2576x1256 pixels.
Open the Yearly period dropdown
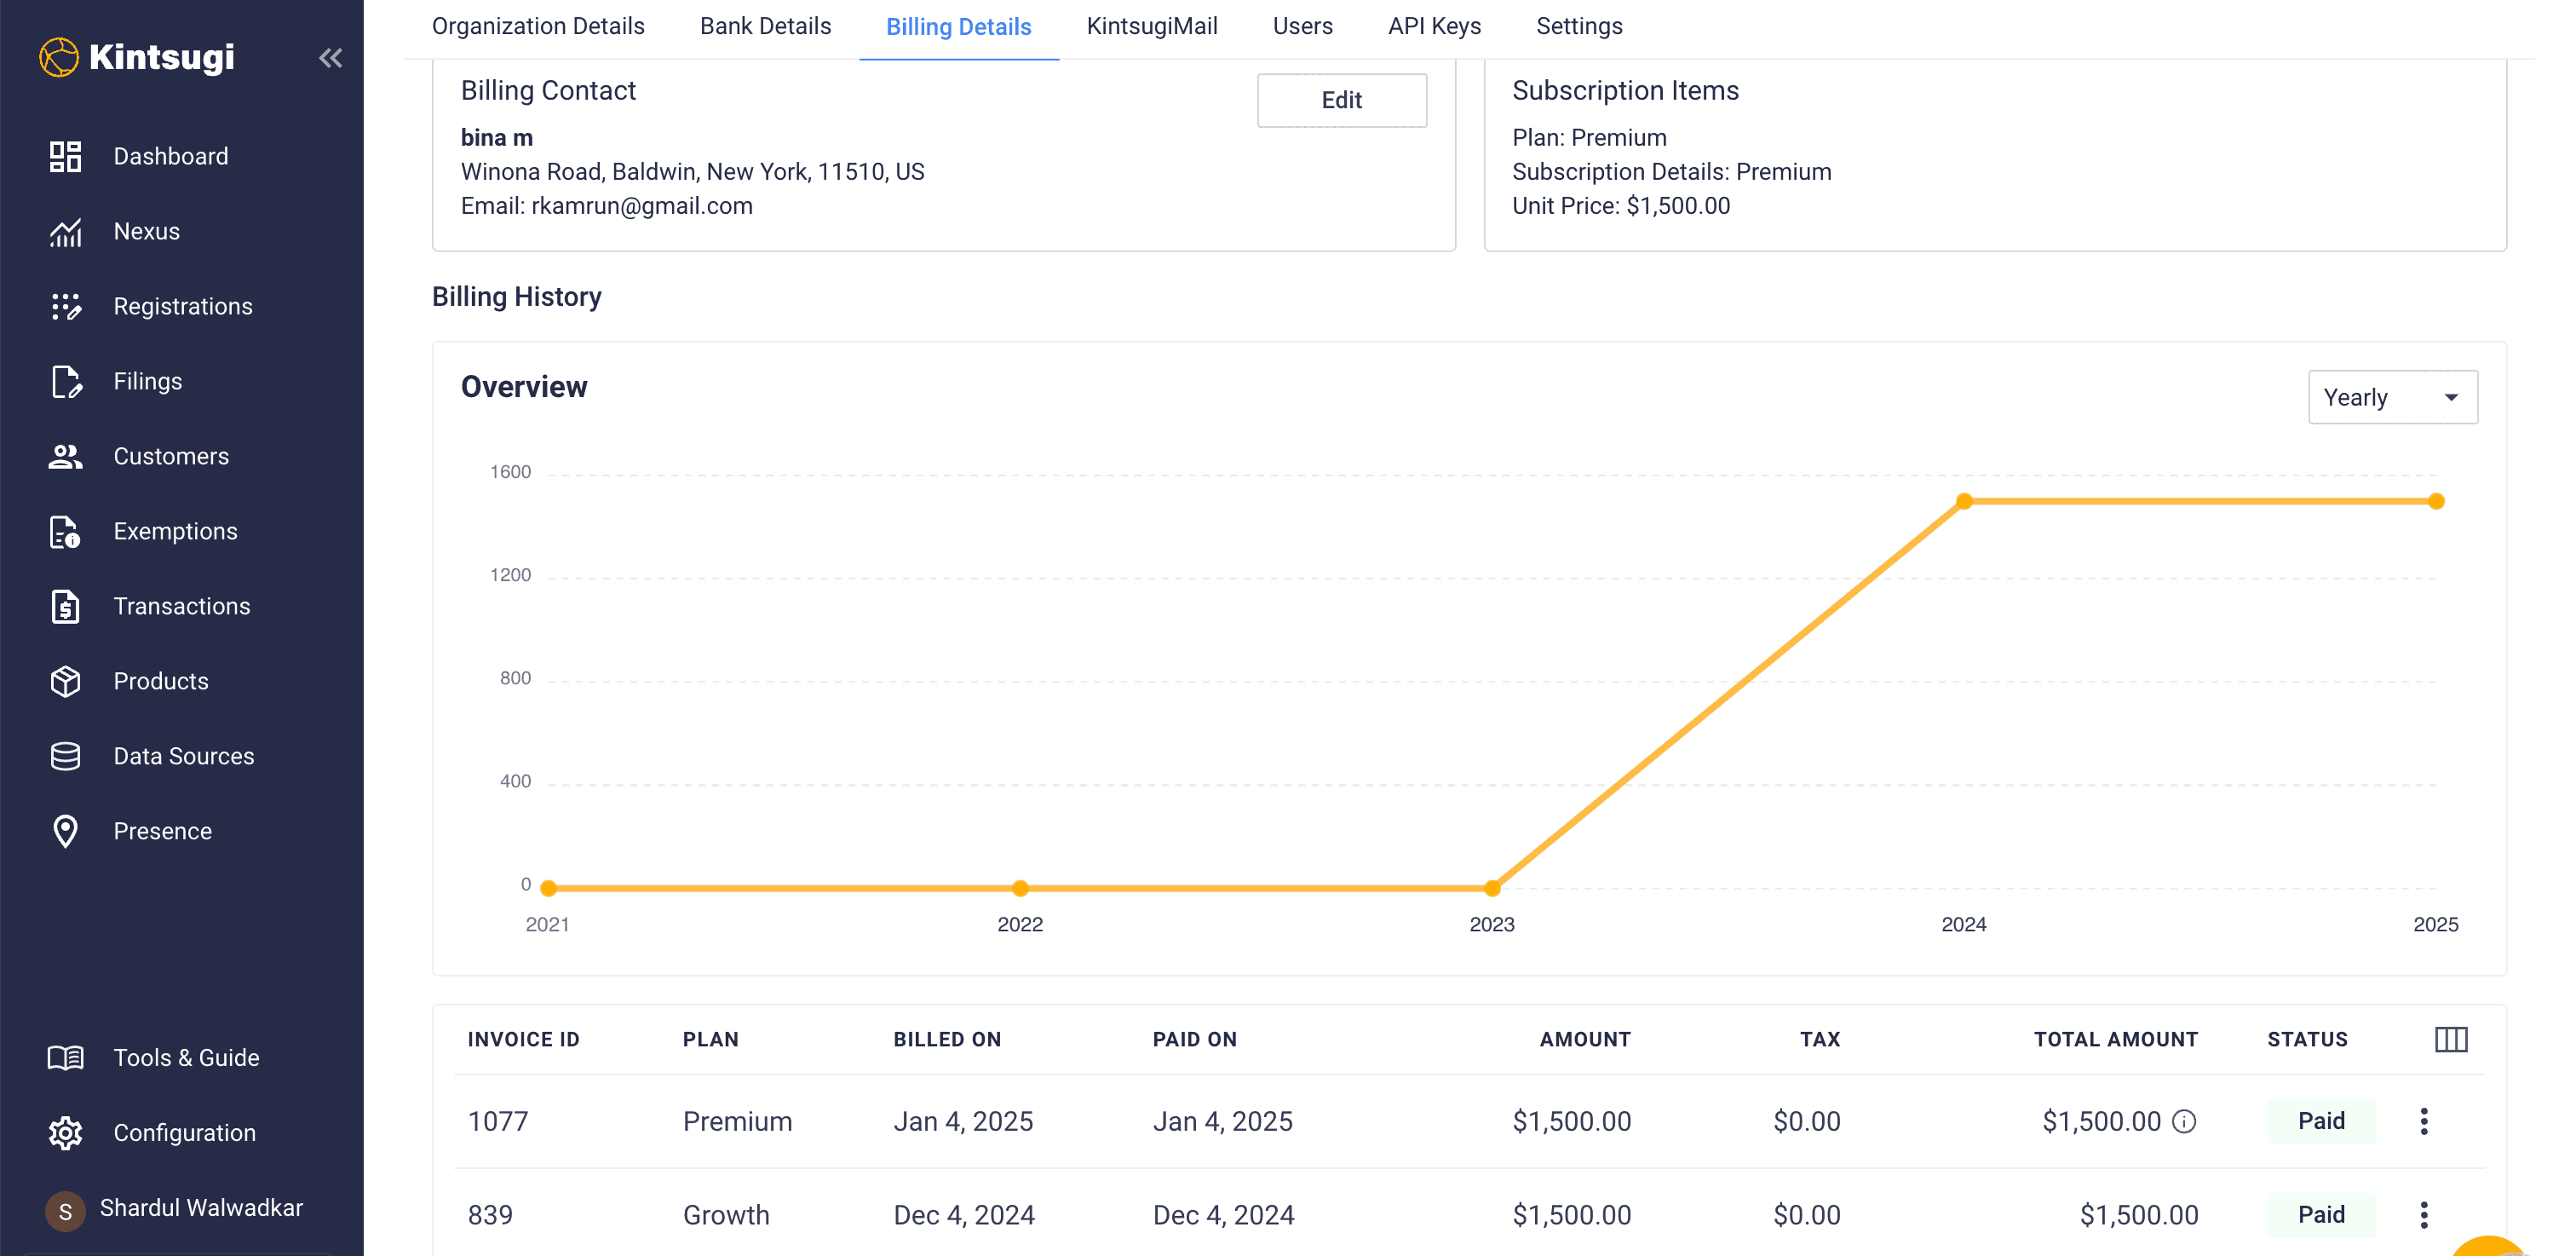[x=2391, y=397]
